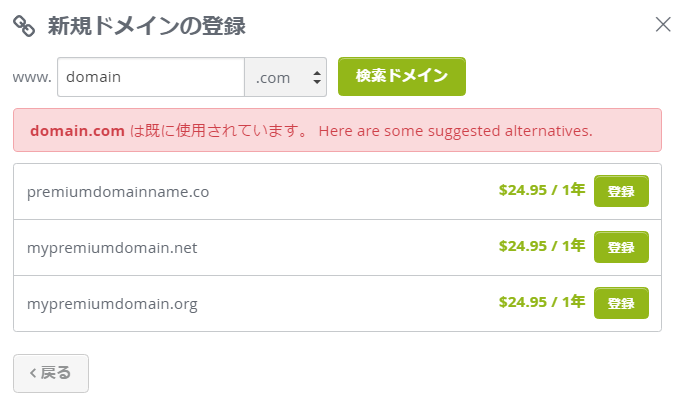Open the .com extension dropdown
Screen dimensions: 689x414
(286, 77)
